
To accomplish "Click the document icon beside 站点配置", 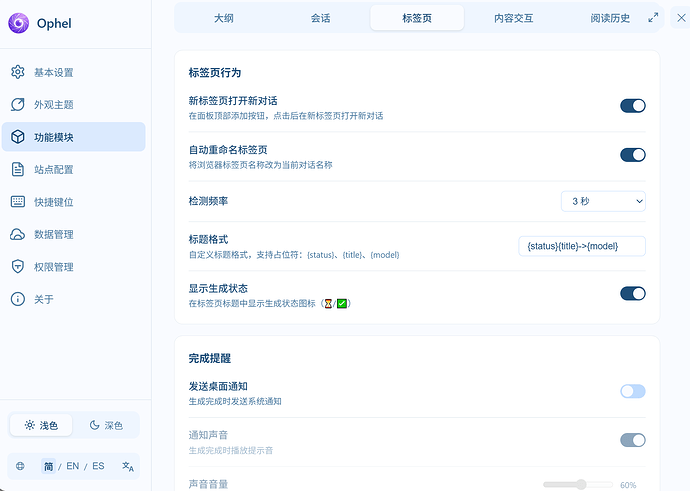I will click(x=18, y=169).
